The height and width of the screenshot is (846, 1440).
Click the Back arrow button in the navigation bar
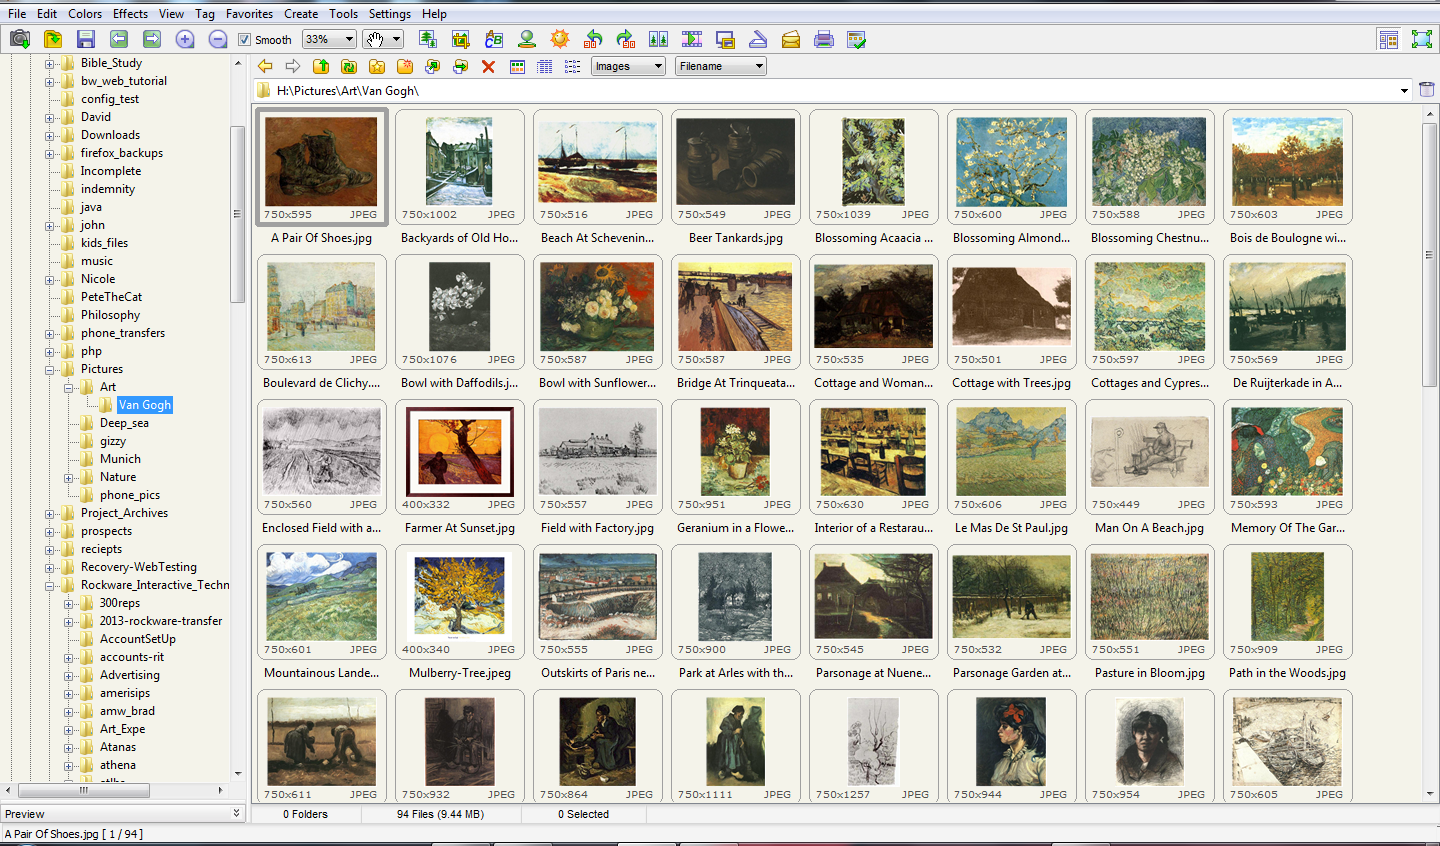click(265, 66)
